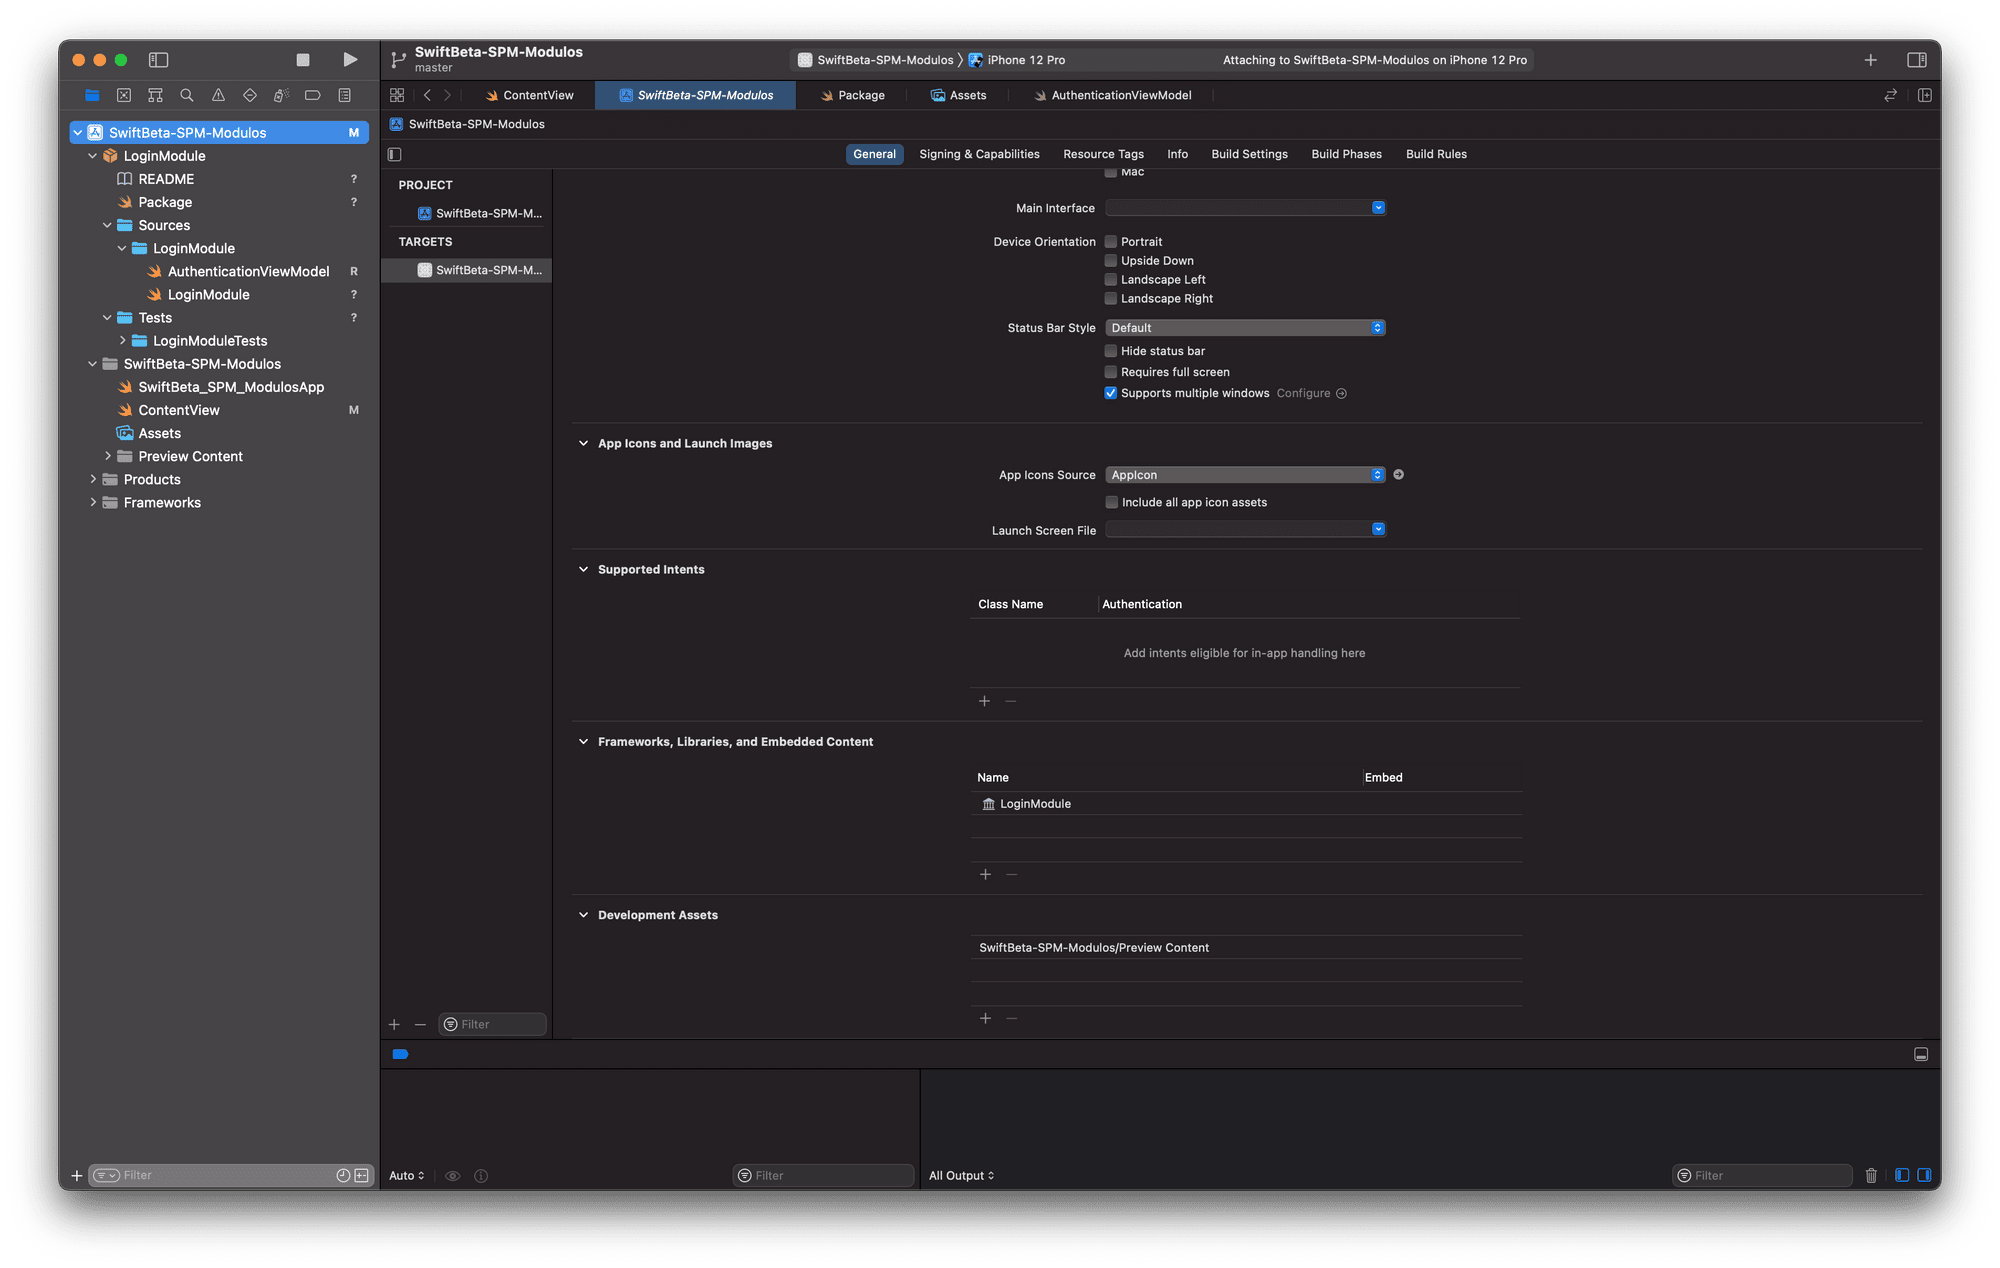Viewport: 2000px width, 1268px height.
Task: Click arrow beside App Icons Source
Action: 1399,475
